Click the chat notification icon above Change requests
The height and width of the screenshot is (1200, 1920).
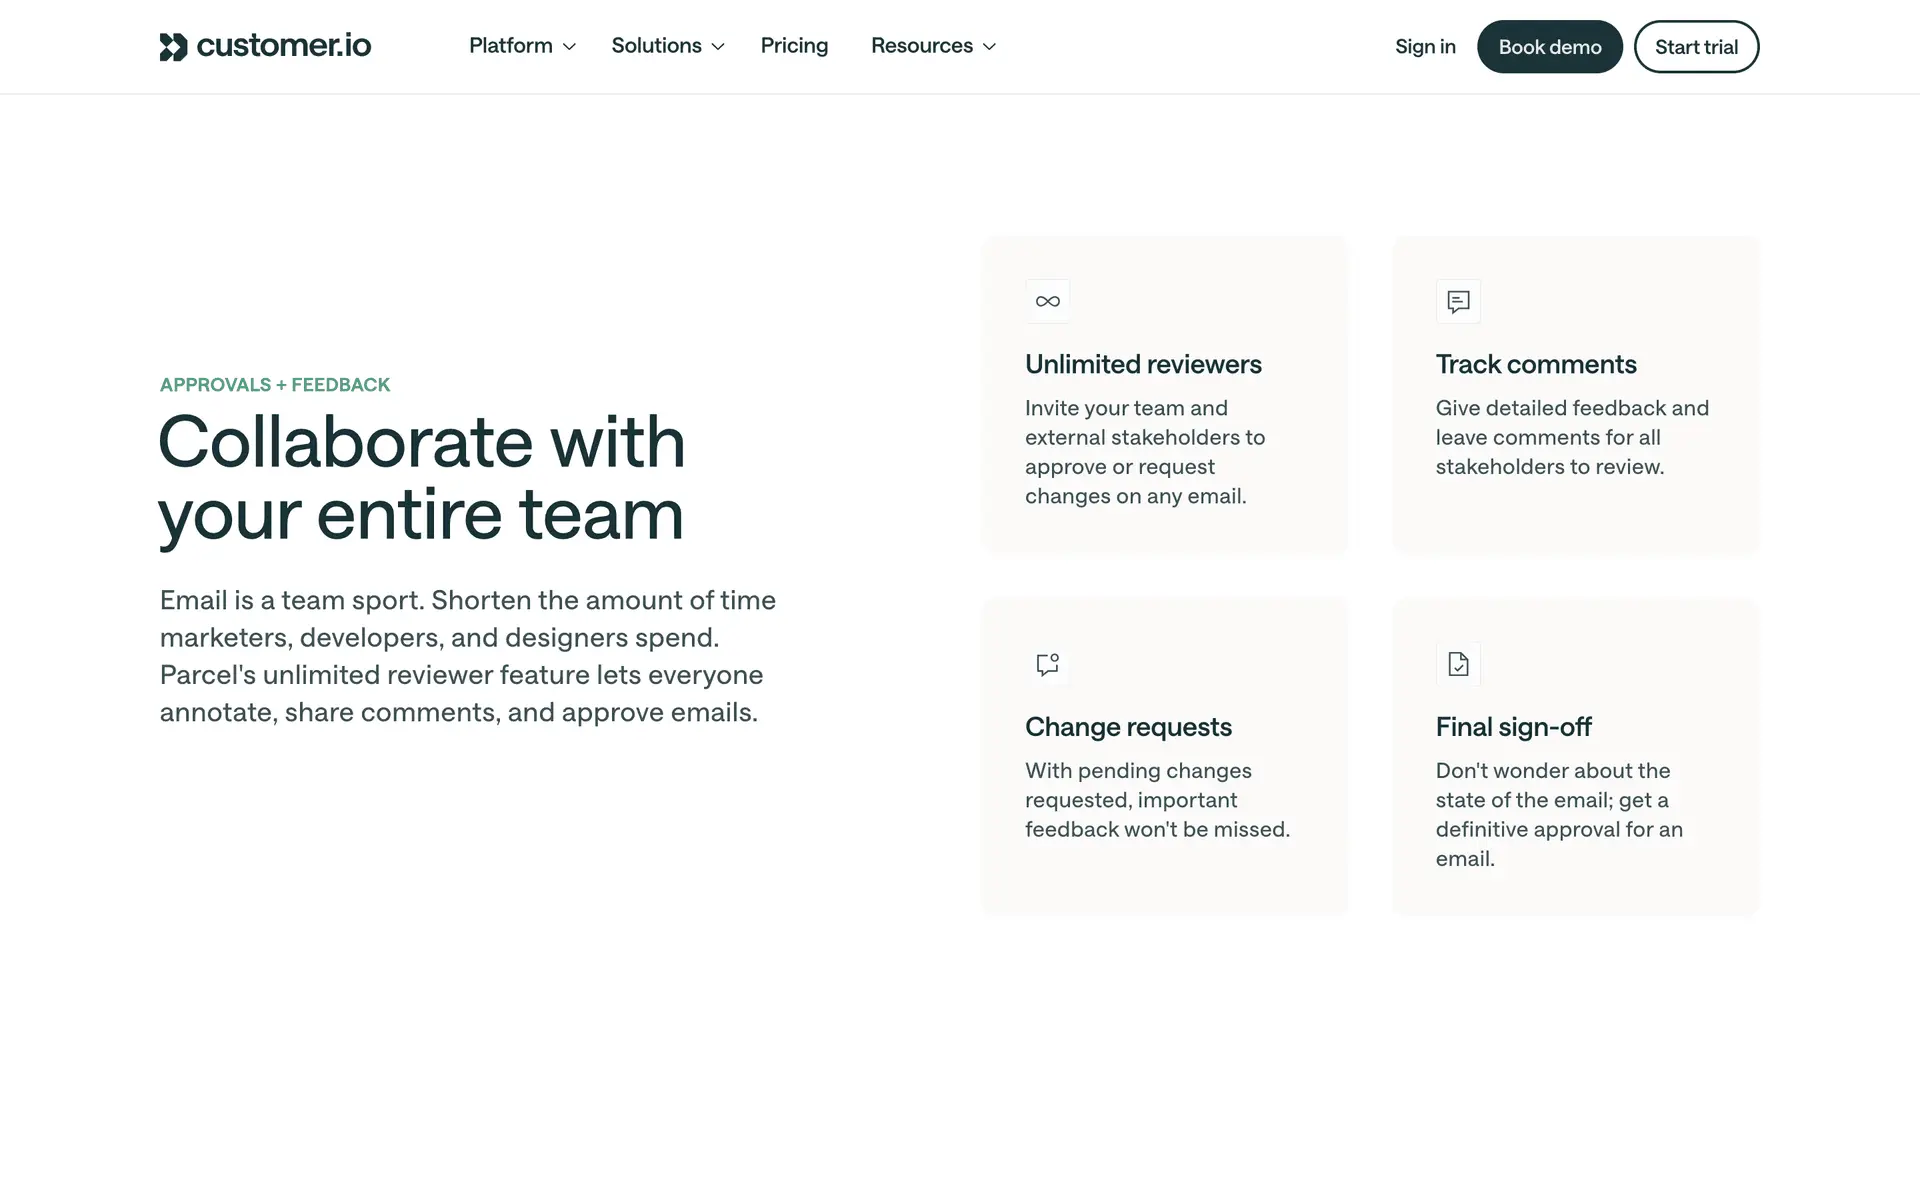1047,664
